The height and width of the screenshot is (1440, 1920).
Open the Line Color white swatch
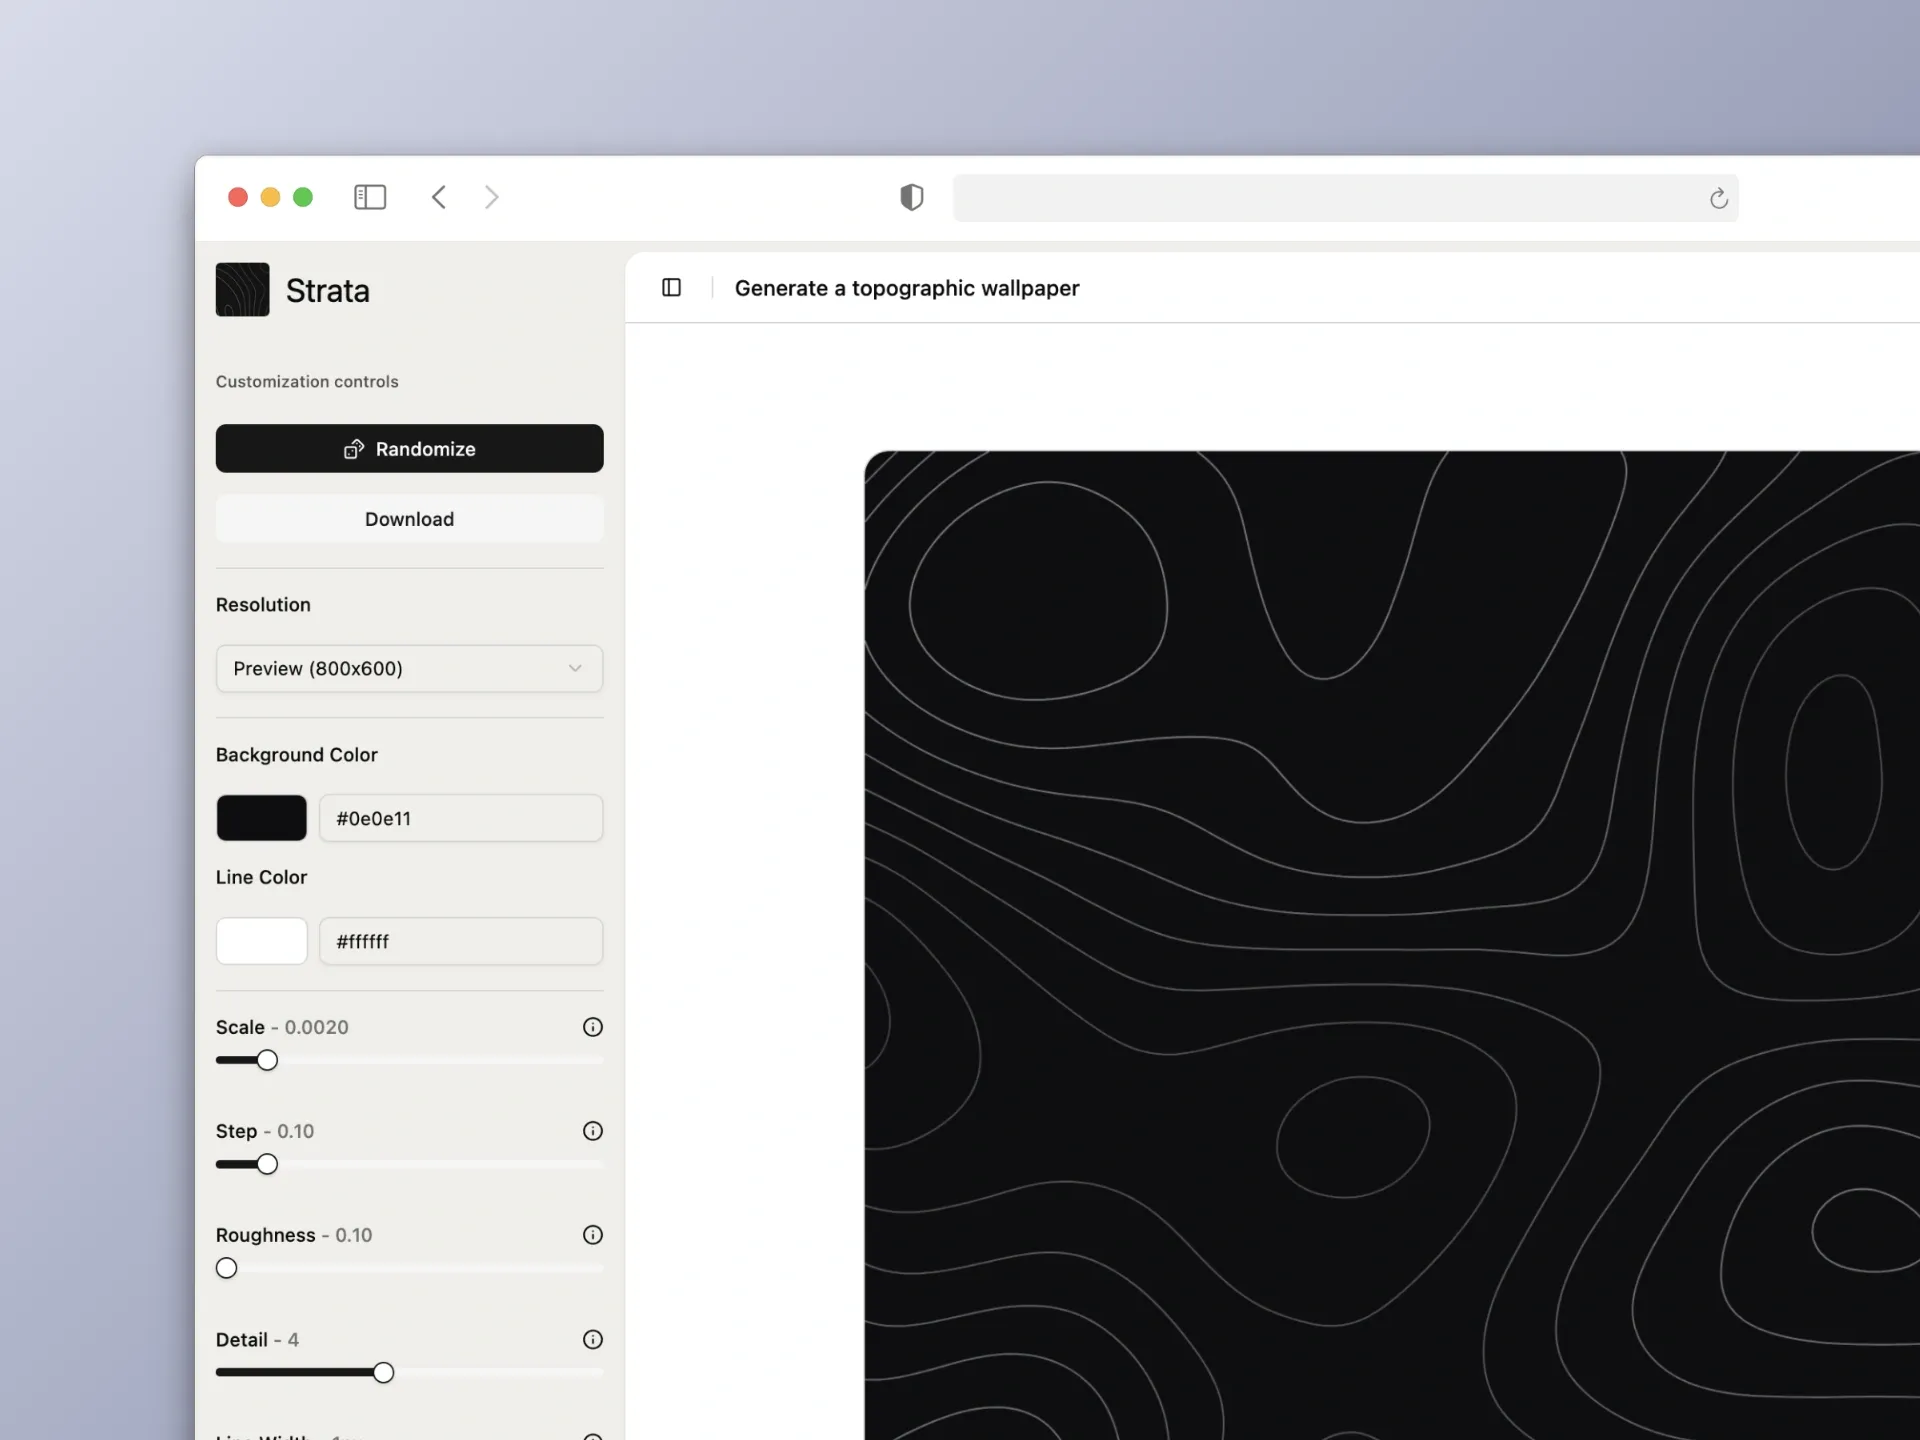[262, 941]
